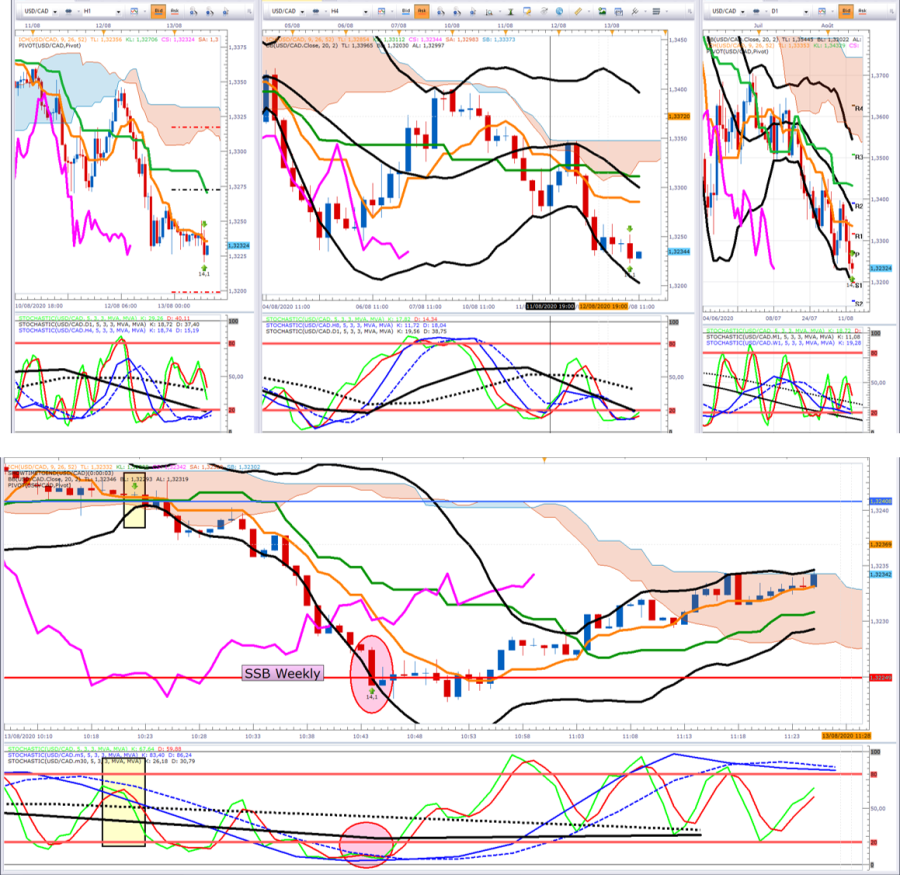This screenshot has width=900, height=875.
Task: Expand the wrench tools dropdown arrow in H4 toolbar
Action: click(646, 11)
